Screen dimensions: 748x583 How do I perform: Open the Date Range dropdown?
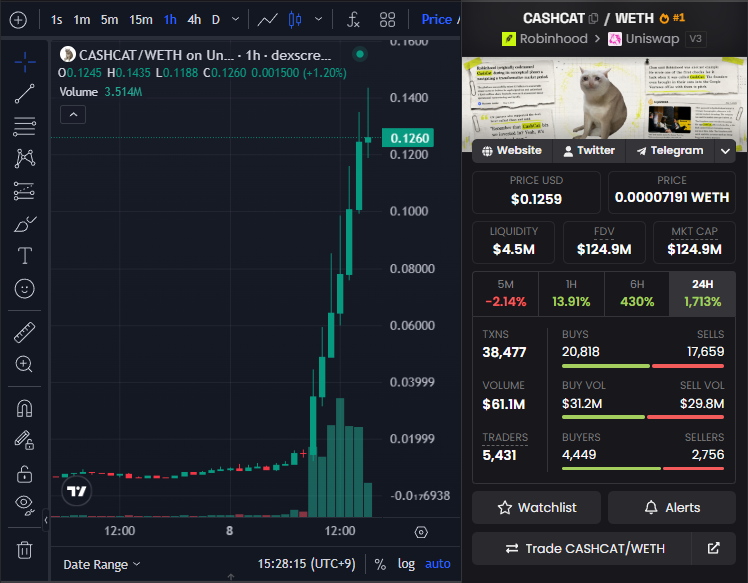tap(102, 564)
